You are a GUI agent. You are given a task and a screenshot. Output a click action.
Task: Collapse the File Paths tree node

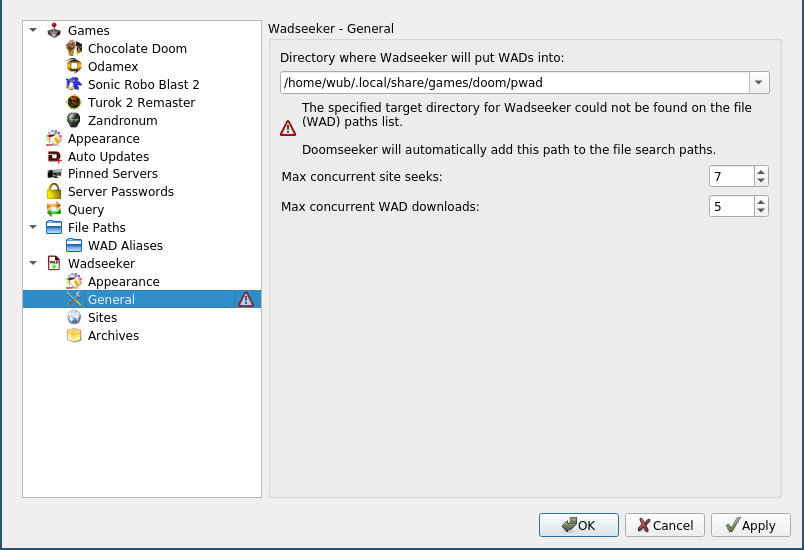point(33,228)
